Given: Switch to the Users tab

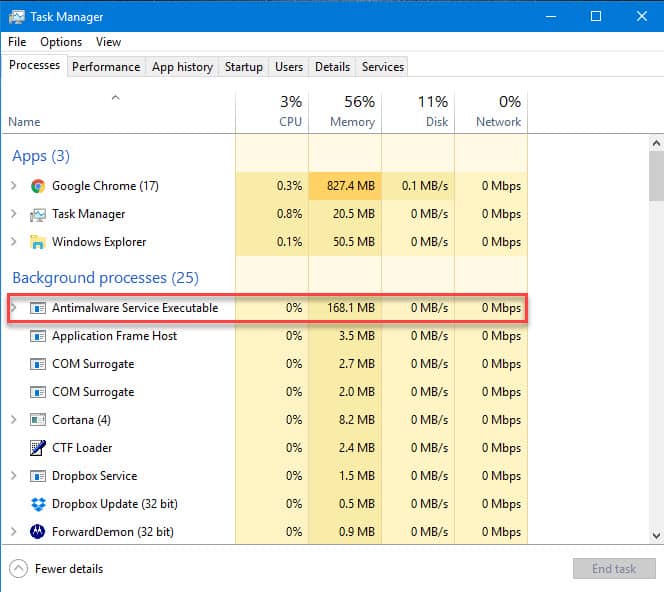Looking at the screenshot, I should 289,67.
